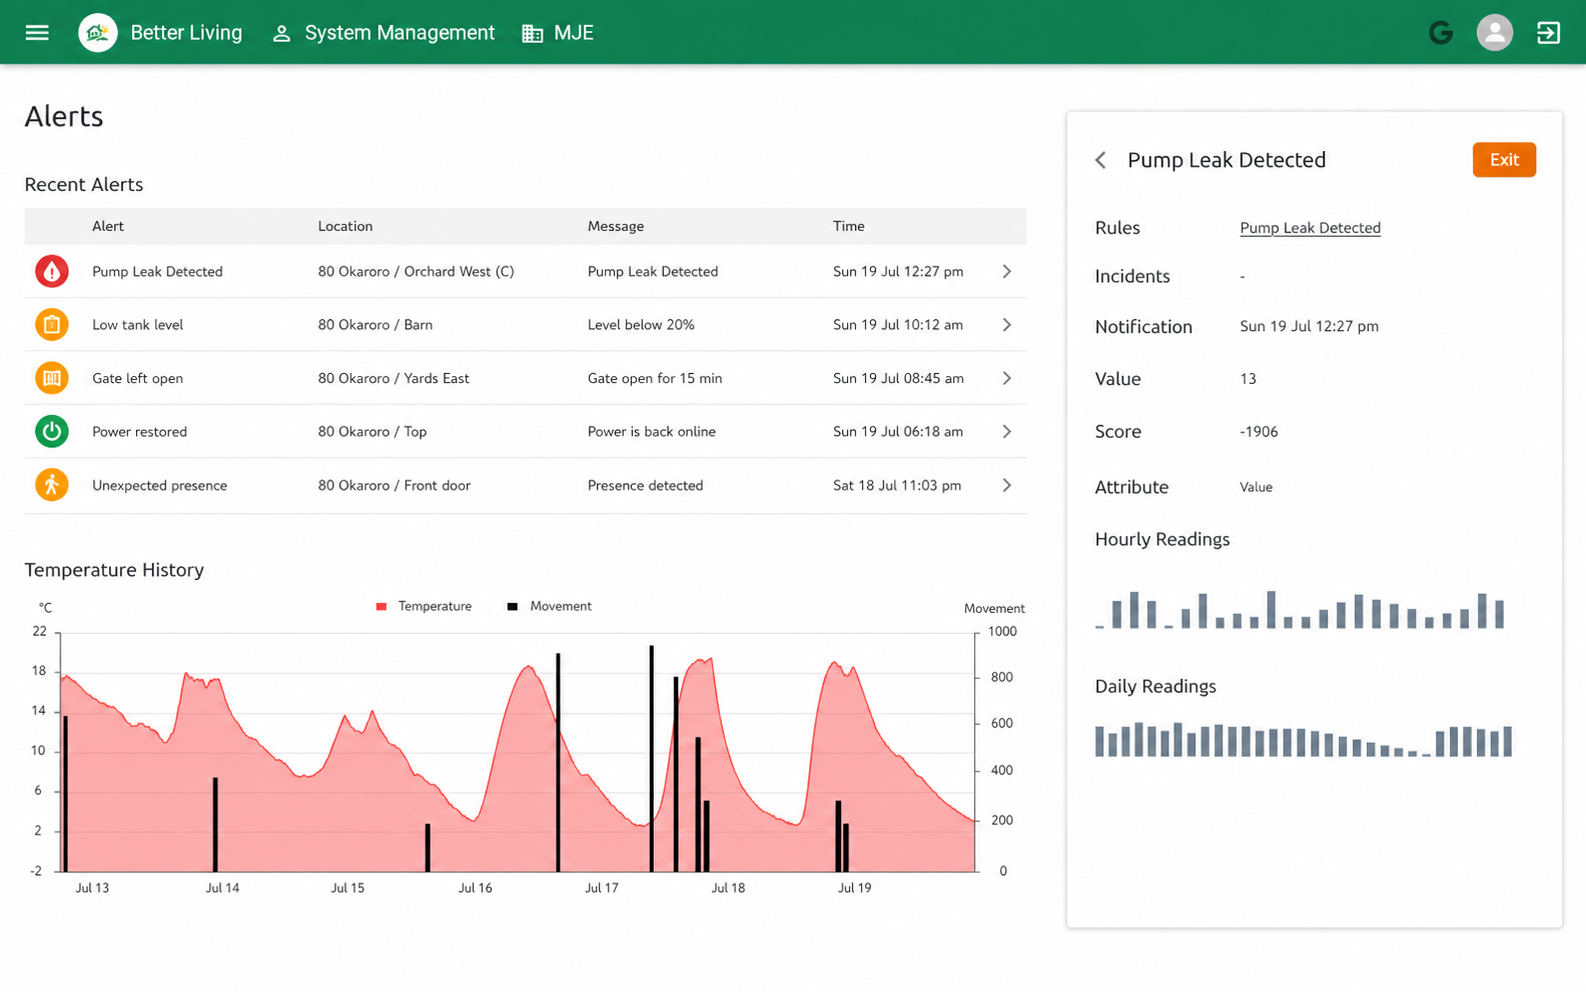Viewport: 1586px width, 992px height.
Task: Expand the Unexpected presence alert row
Action: [x=1007, y=485]
